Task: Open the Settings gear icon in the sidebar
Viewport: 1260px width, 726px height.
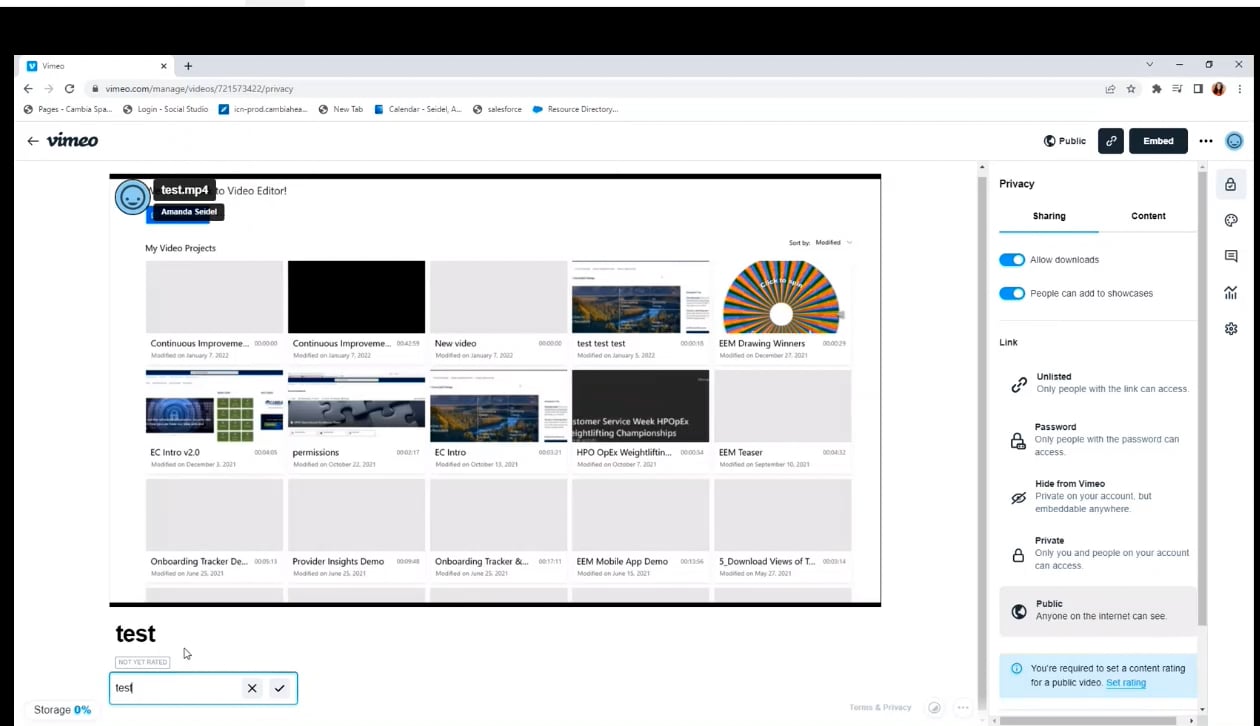Action: pos(1231,328)
